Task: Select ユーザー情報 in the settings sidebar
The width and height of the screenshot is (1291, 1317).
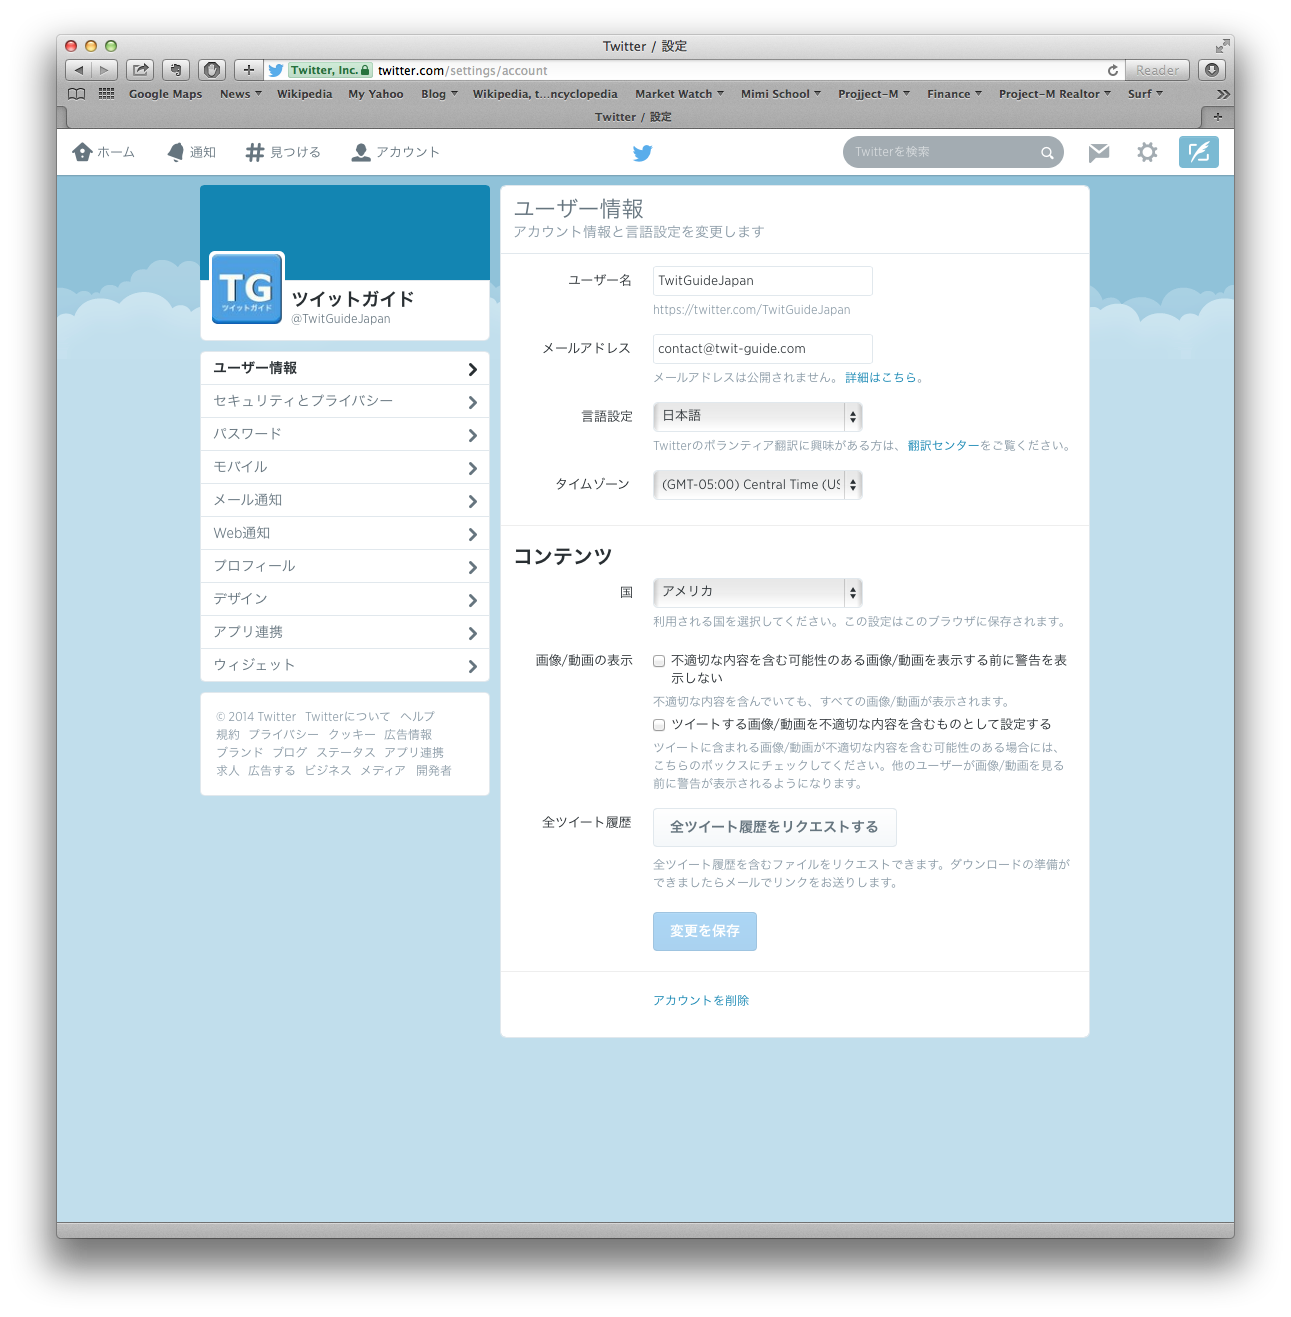Action: 345,368
